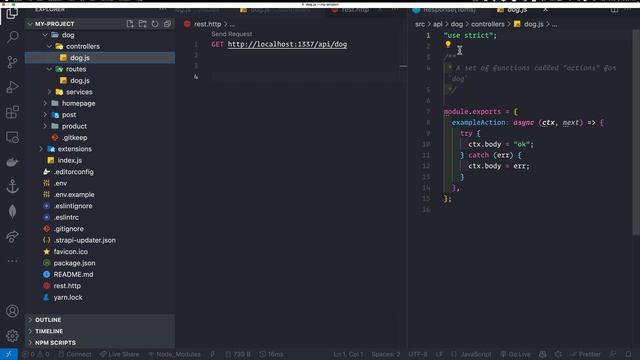The image size is (640, 360).
Task: Open package.json file
Action: coord(100,263)
